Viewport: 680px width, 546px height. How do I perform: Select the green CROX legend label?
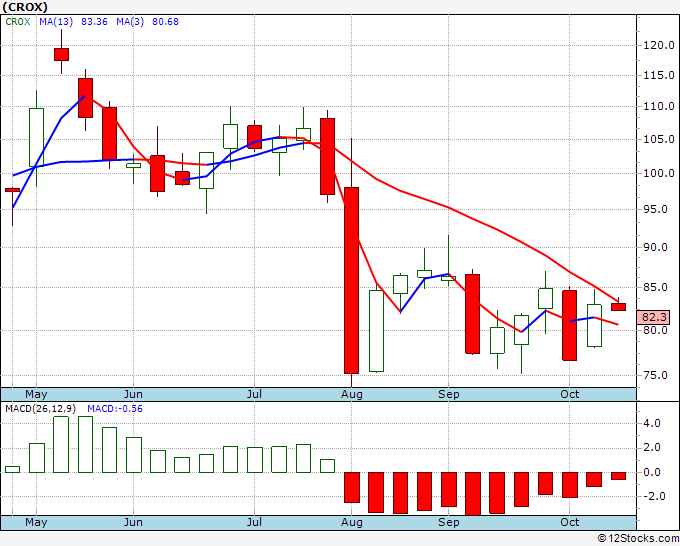[18, 22]
